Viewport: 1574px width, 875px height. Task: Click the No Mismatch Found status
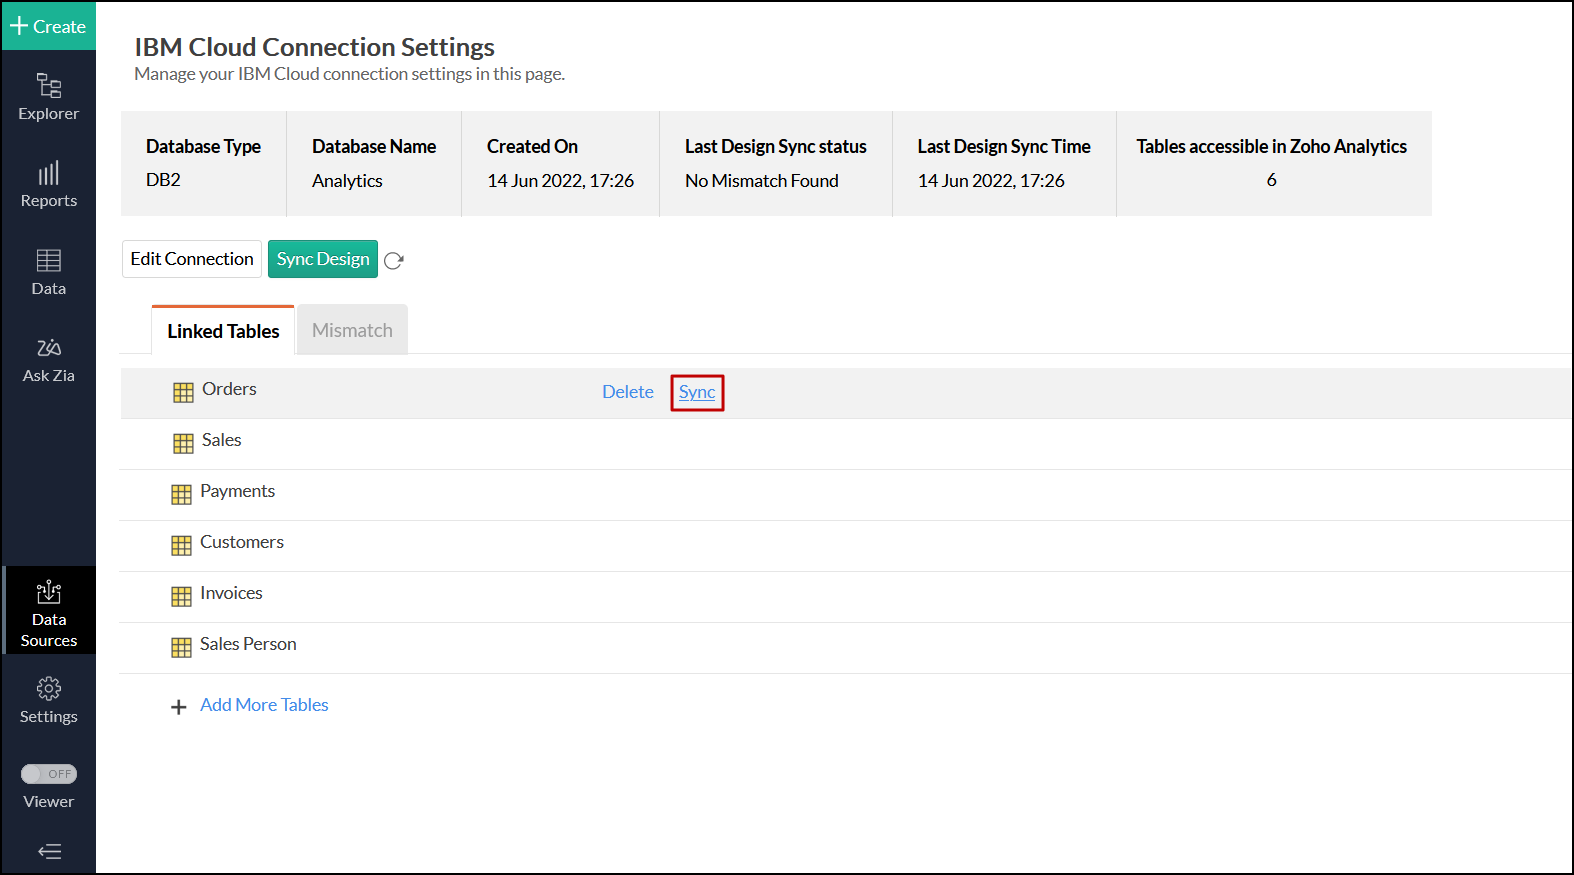click(x=762, y=181)
